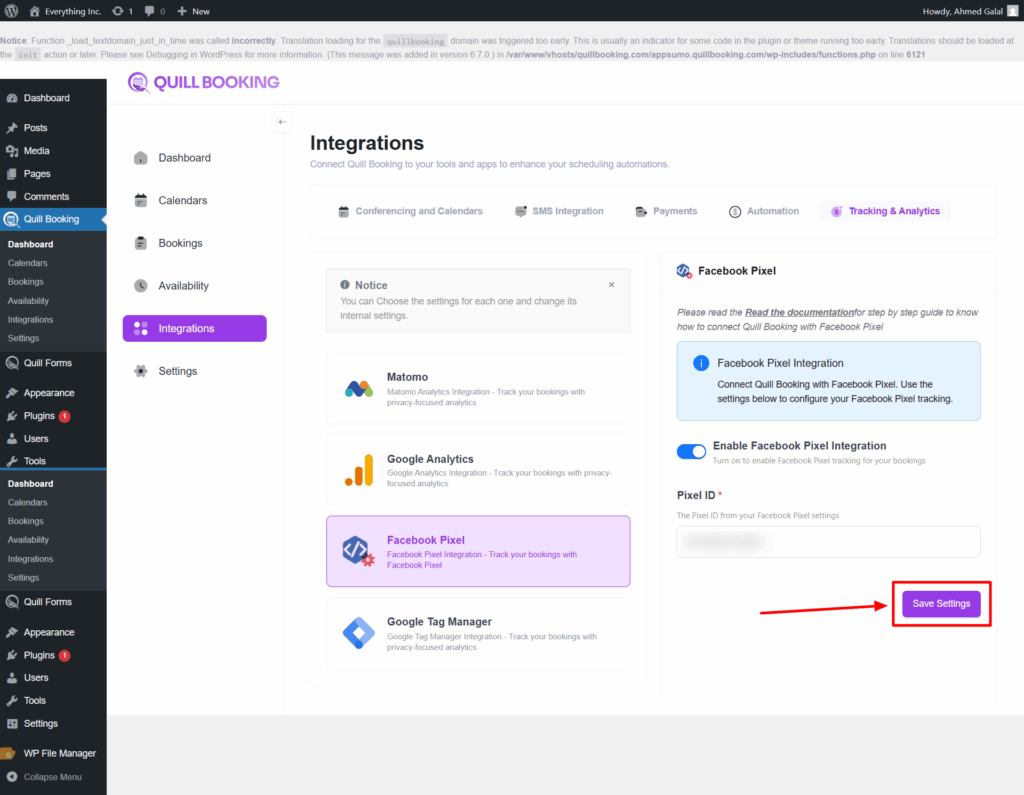Click the Pixel ID input field
The image size is (1024, 795).
tap(828, 542)
